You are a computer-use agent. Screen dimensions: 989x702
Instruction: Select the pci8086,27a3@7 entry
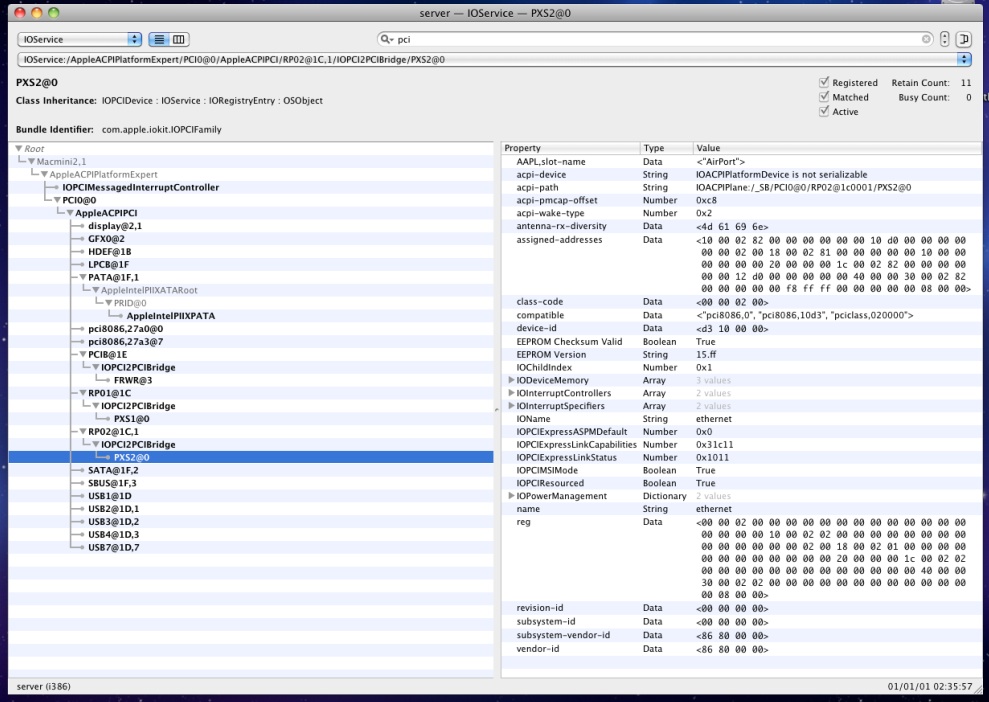pyautogui.click(x=126, y=341)
